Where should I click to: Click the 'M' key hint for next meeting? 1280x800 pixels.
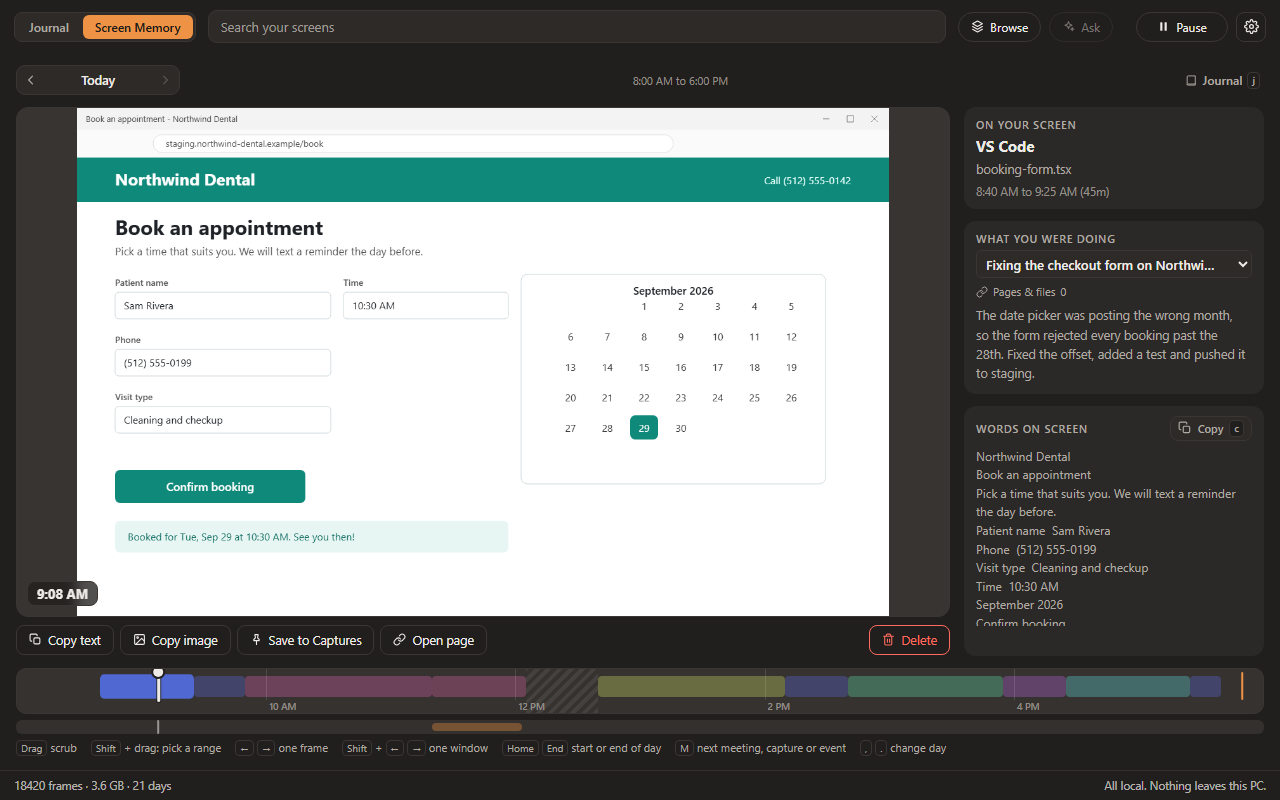(684, 748)
